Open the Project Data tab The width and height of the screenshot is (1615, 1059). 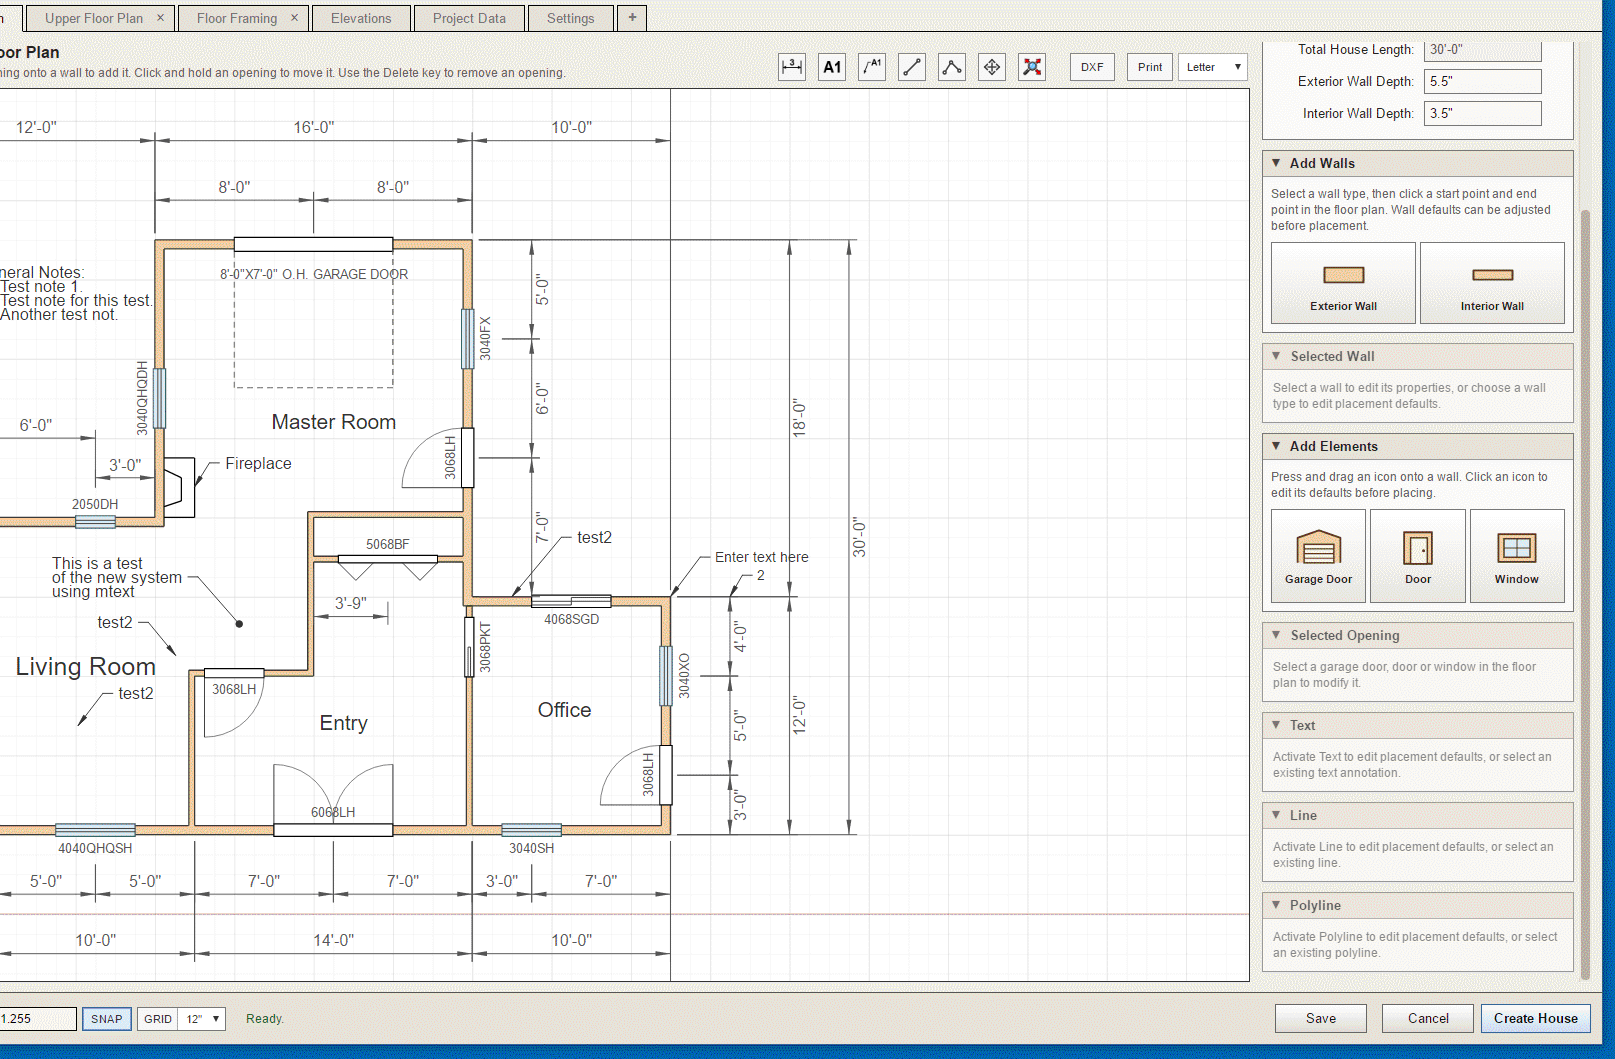click(x=469, y=18)
